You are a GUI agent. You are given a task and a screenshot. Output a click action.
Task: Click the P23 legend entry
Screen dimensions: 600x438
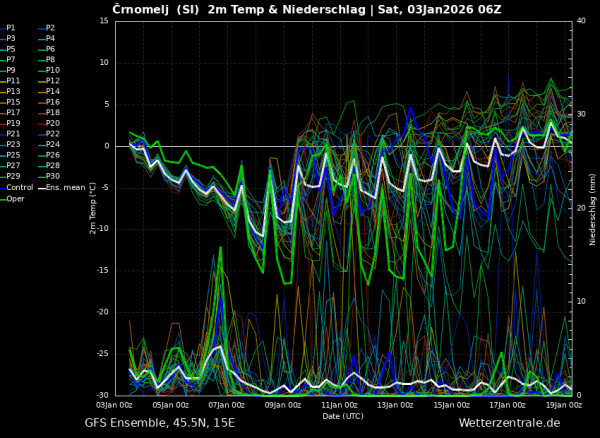pos(10,144)
